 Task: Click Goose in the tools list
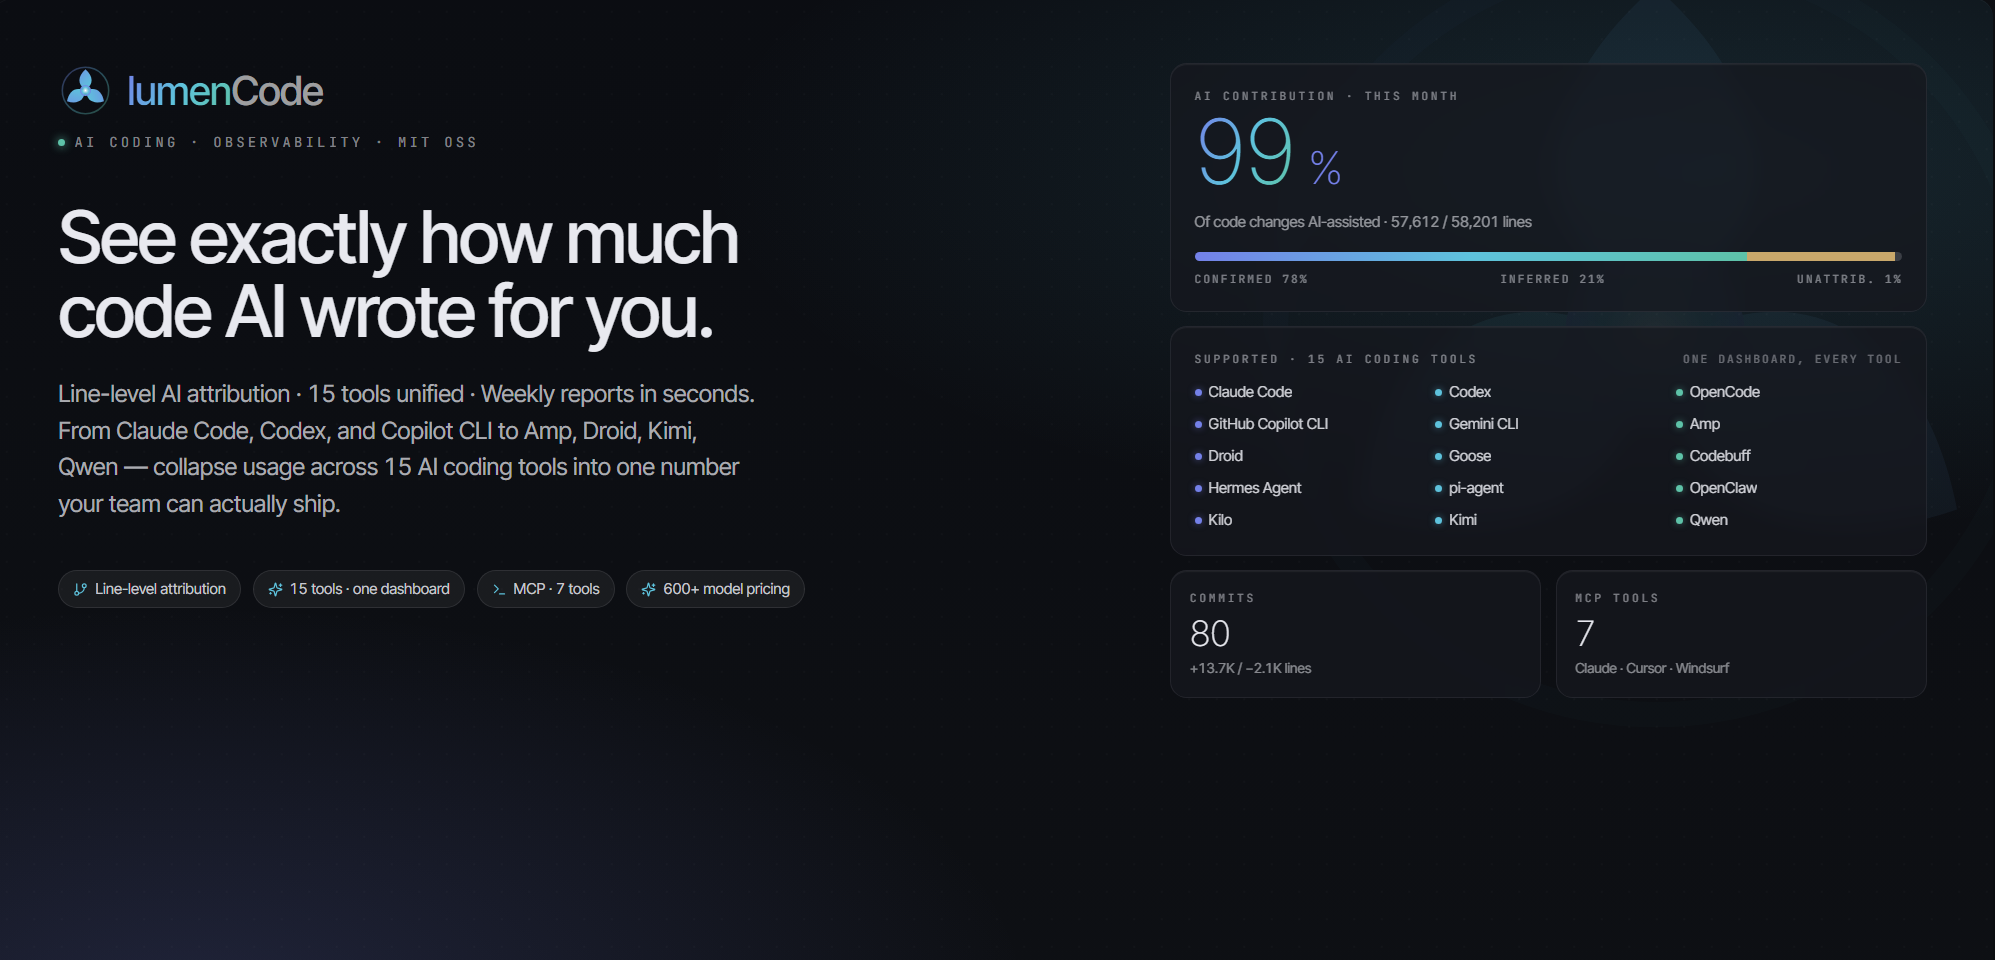(x=1470, y=456)
